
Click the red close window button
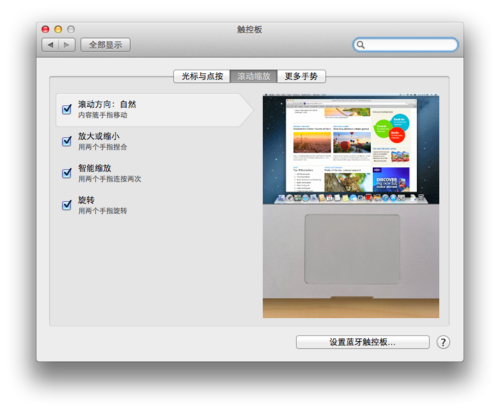click(45, 29)
